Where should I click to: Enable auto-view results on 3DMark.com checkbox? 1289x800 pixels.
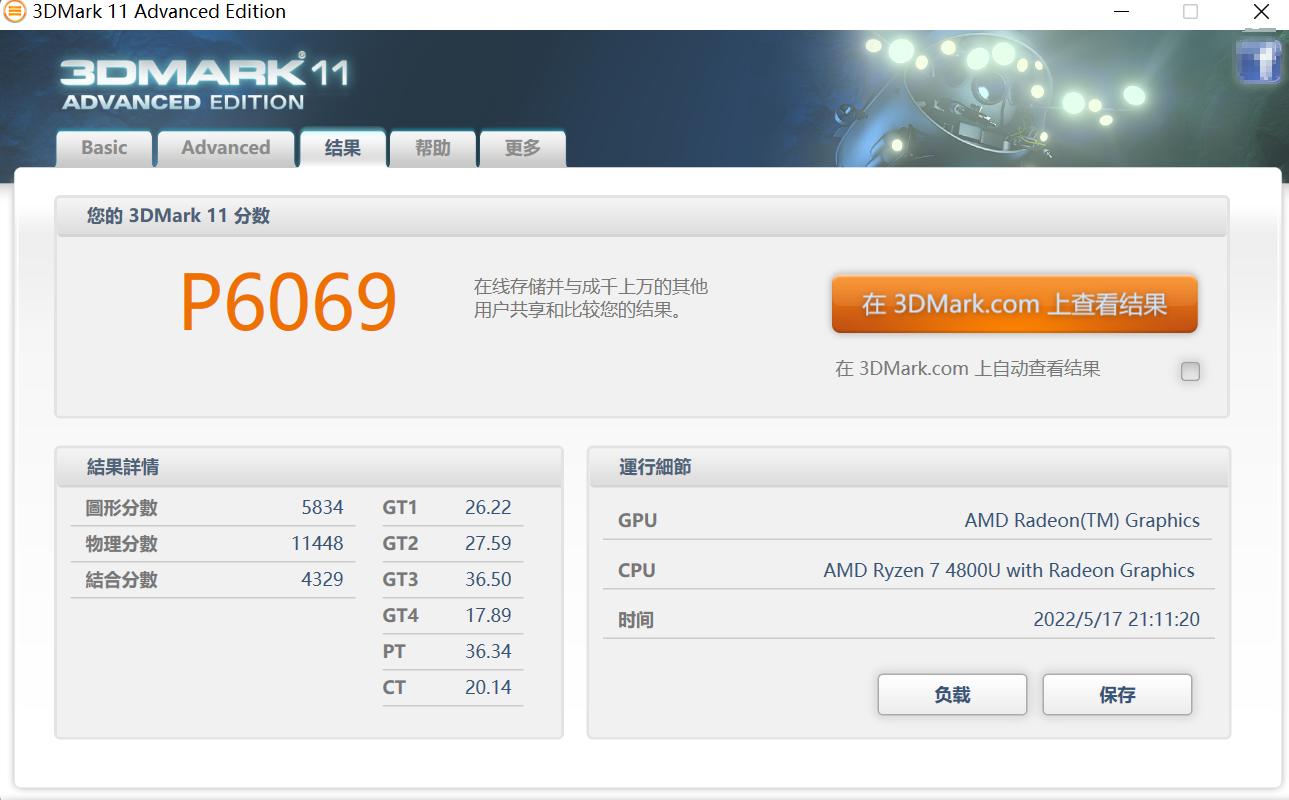(1190, 372)
